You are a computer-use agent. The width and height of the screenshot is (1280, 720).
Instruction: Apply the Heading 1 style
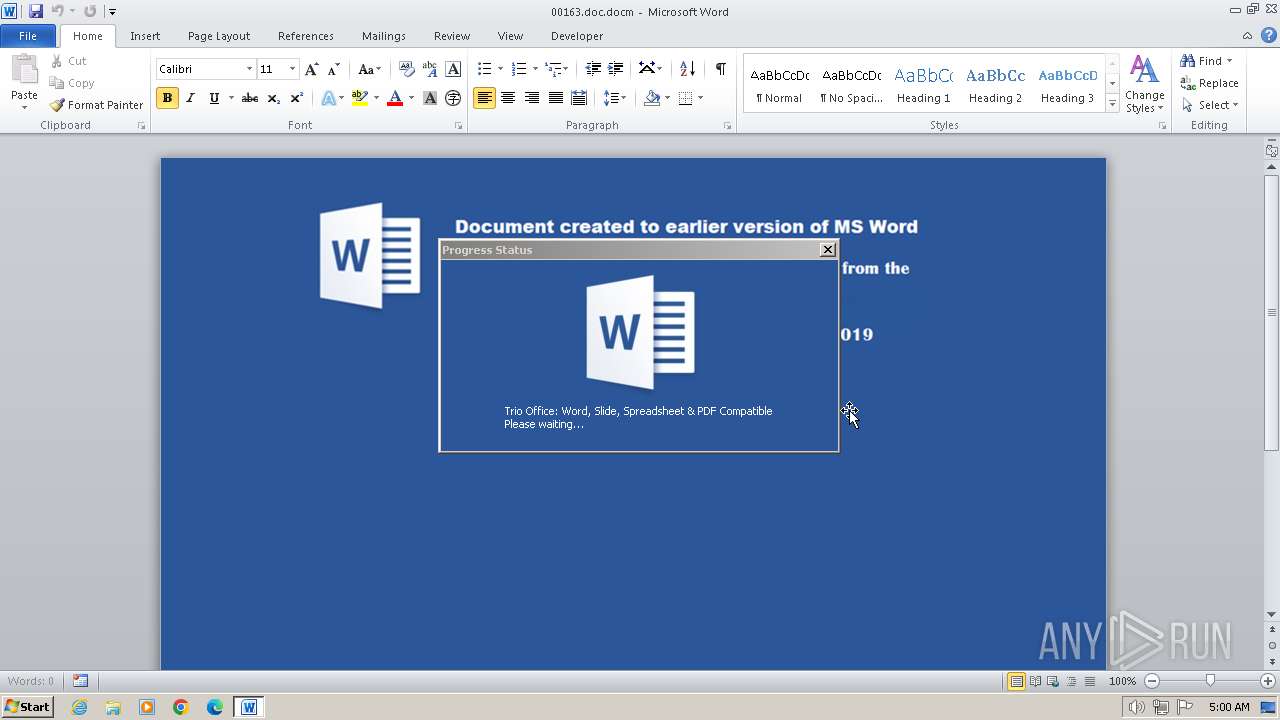click(924, 84)
